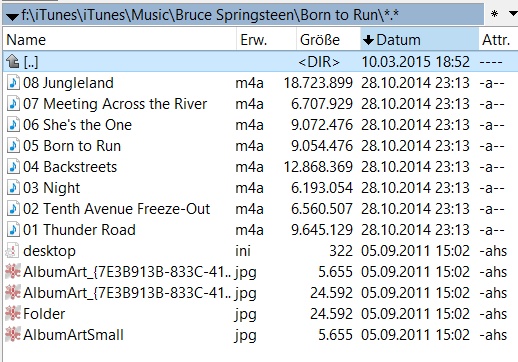Select 07 Meeting Across the River icon
518x362 pixels.
click(x=13, y=104)
